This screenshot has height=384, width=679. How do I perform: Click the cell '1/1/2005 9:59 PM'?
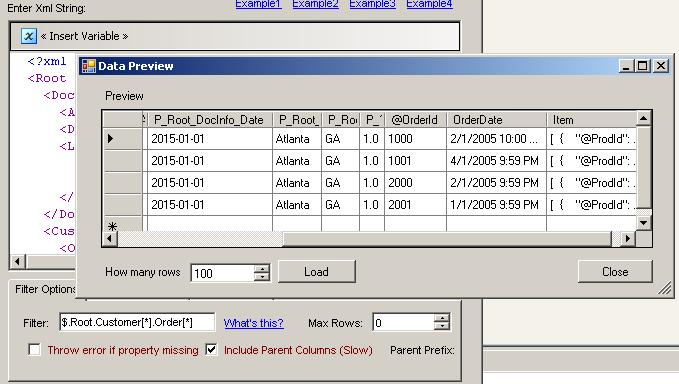coord(496,204)
